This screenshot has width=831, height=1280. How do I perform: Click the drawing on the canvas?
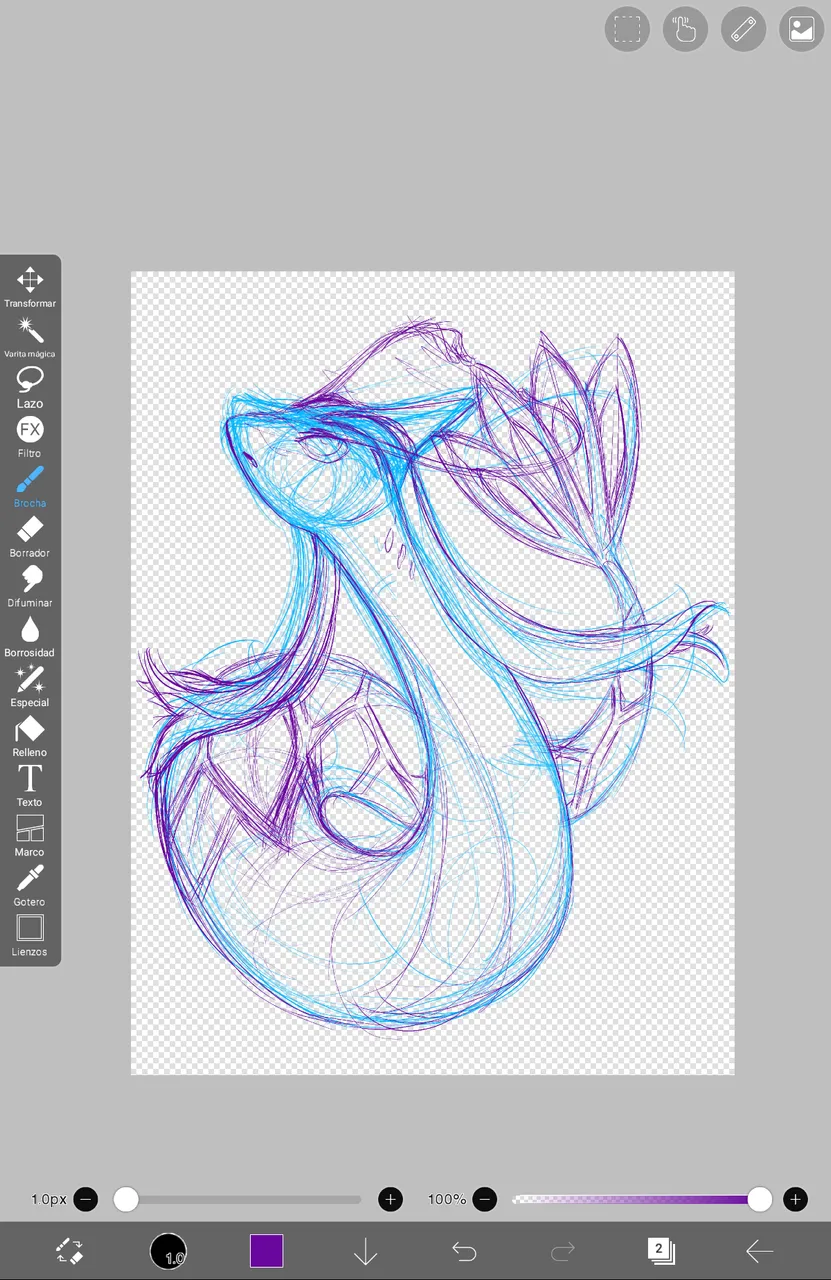pyautogui.click(x=433, y=673)
